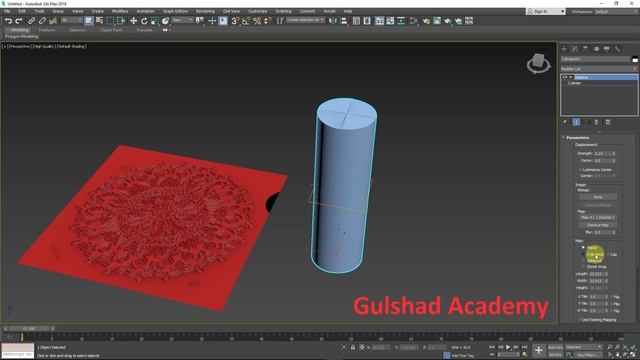Open the Workspaces Default dropdown

(x=616, y=11)
